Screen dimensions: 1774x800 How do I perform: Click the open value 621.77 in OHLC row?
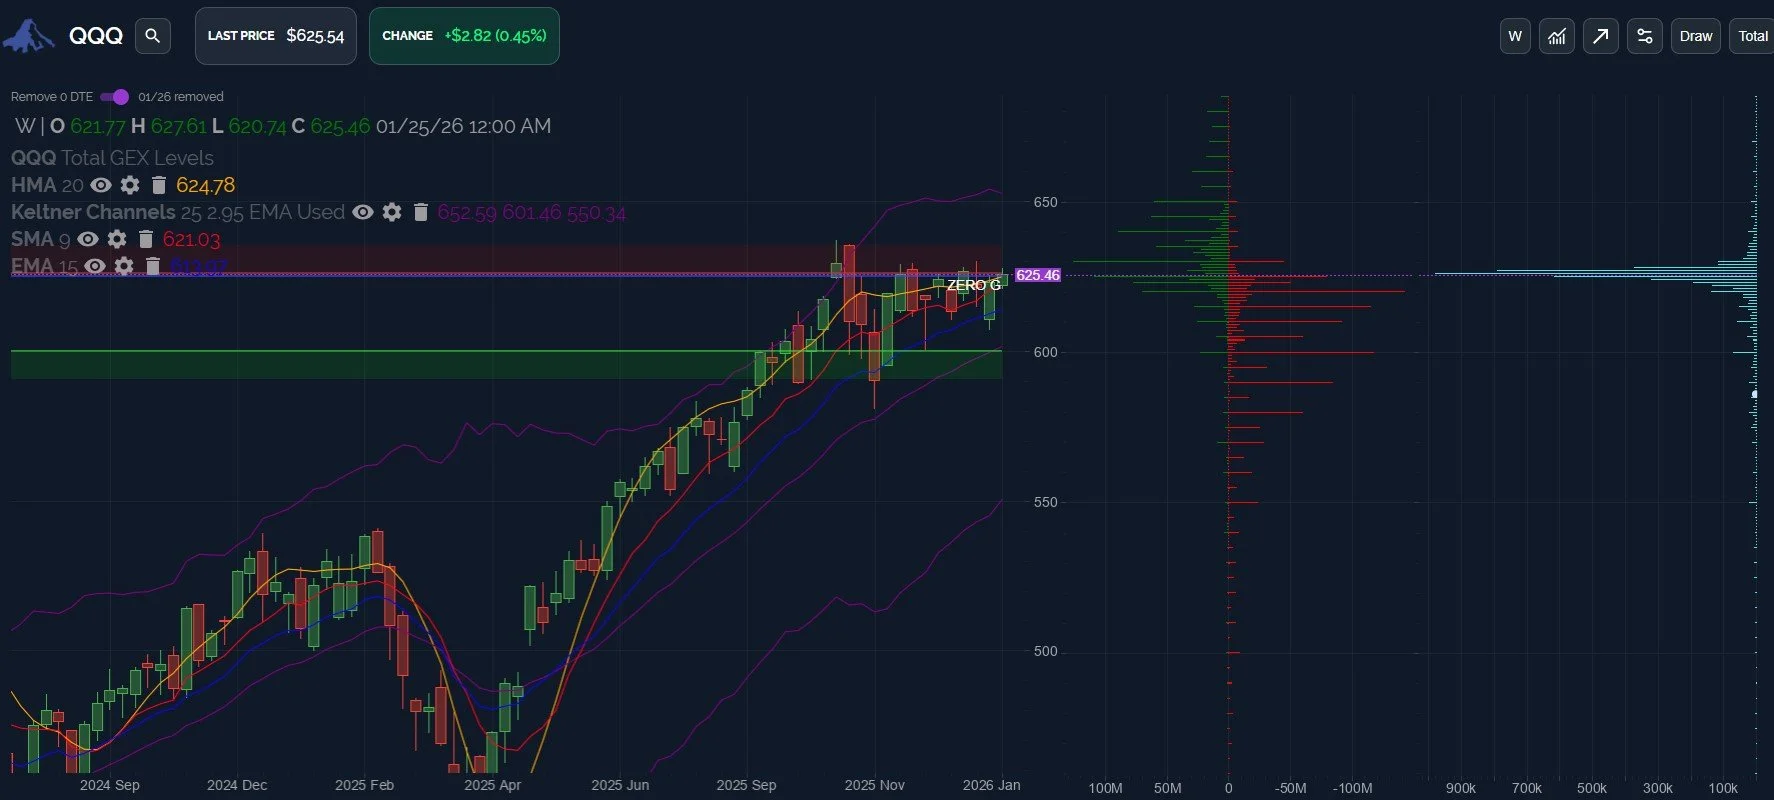(98, 126)
